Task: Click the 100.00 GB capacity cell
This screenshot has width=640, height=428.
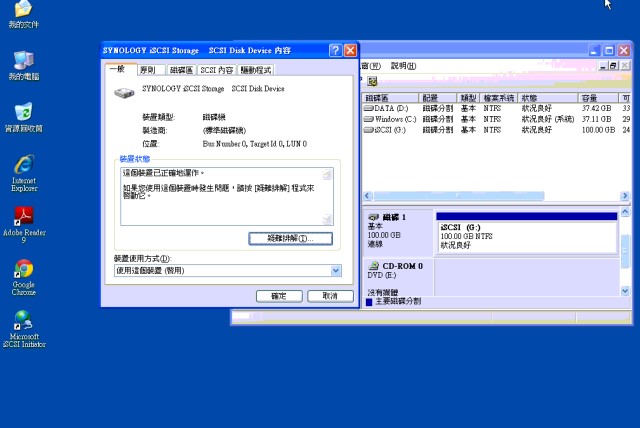Action: click(598, 130)
